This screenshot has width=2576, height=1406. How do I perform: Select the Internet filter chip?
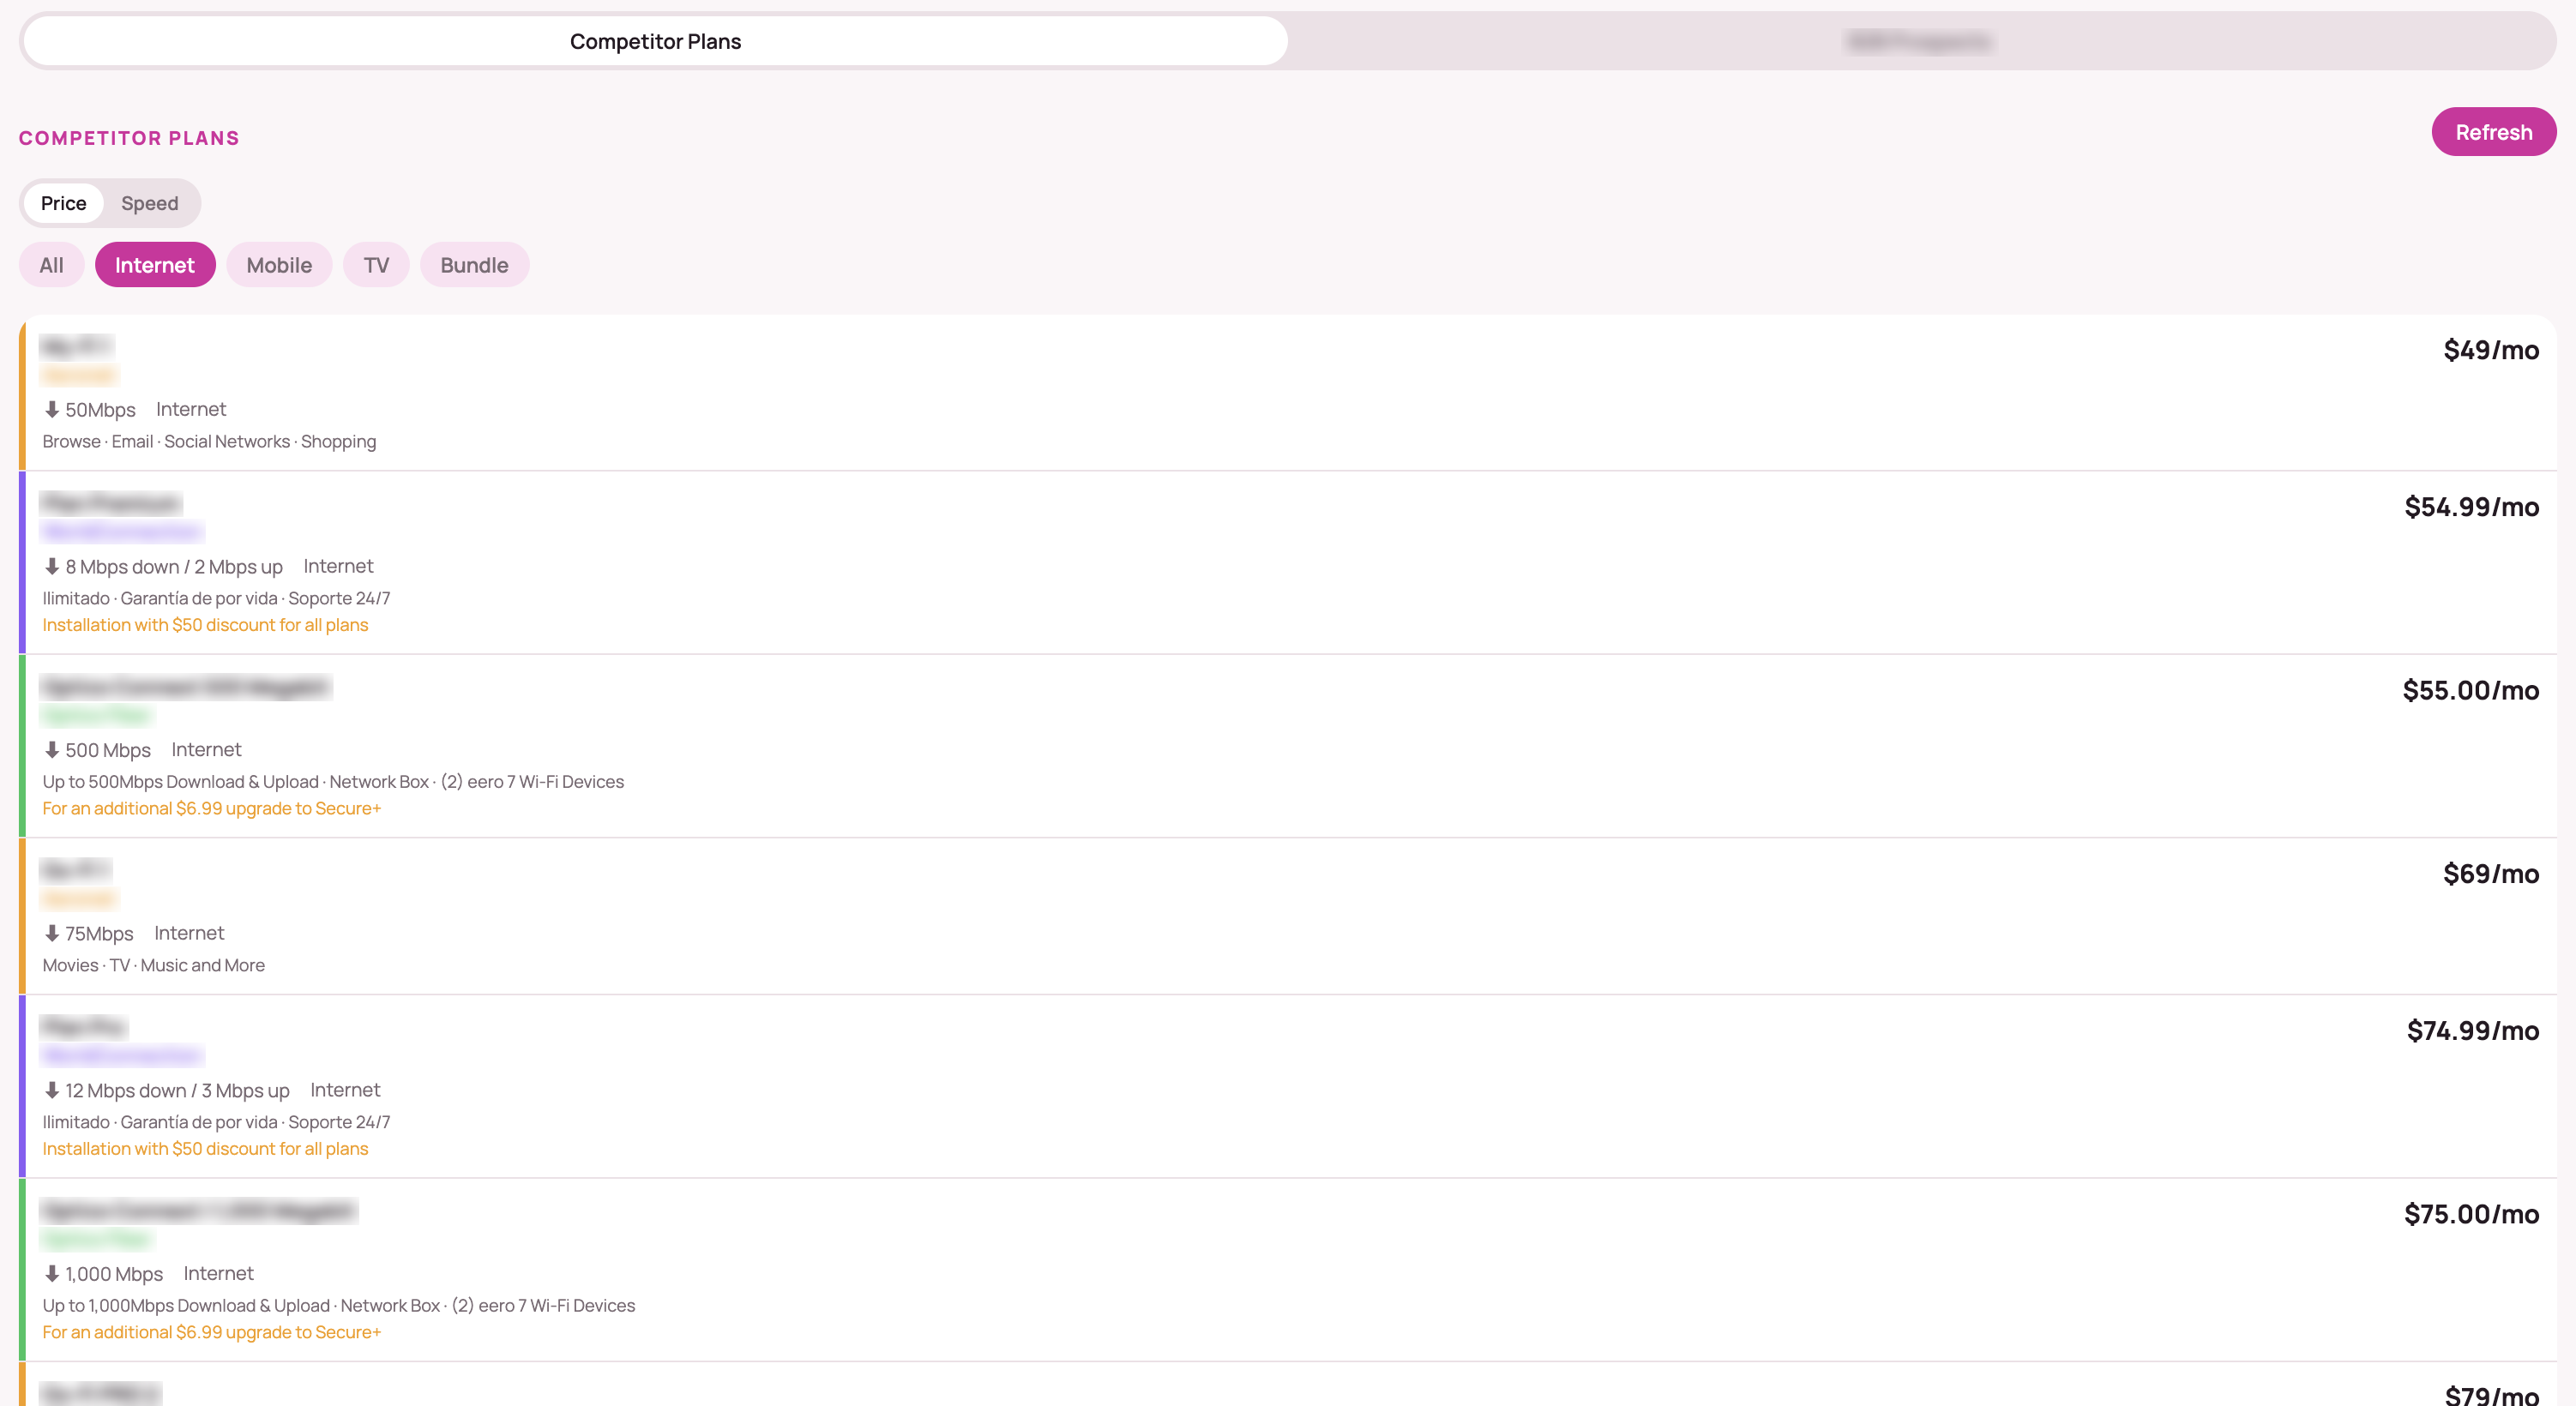155,265
